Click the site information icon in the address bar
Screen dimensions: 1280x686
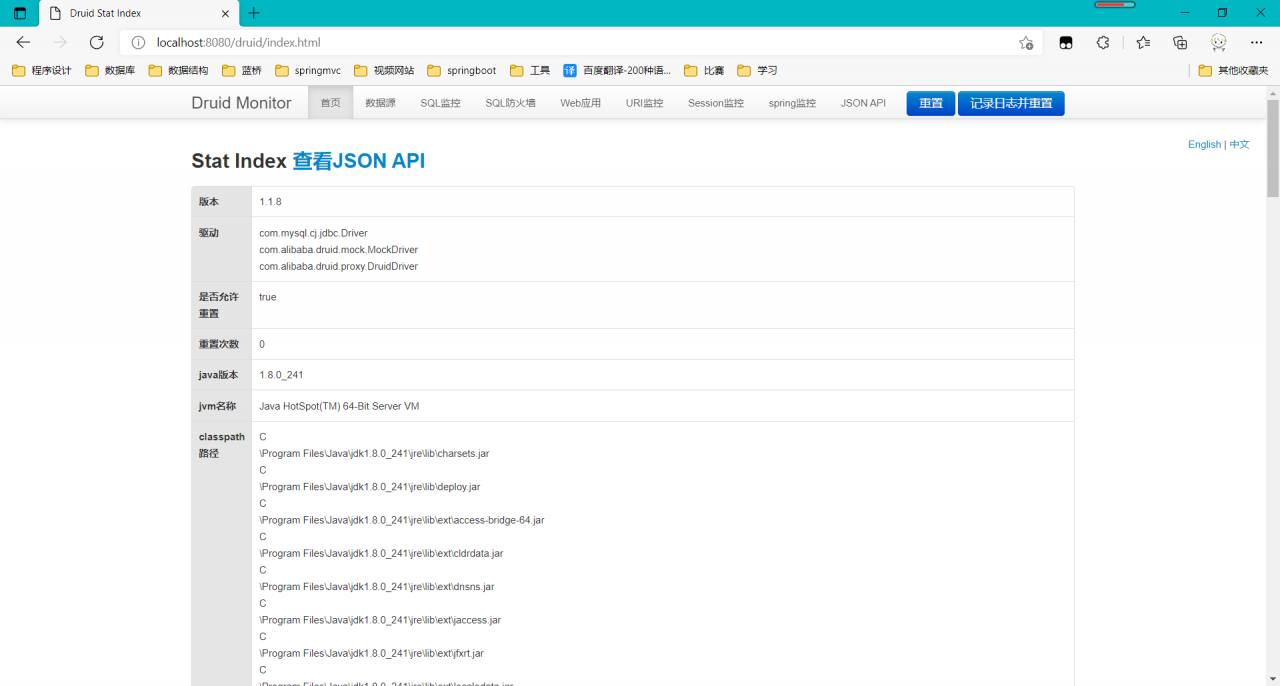click(139, 43)
